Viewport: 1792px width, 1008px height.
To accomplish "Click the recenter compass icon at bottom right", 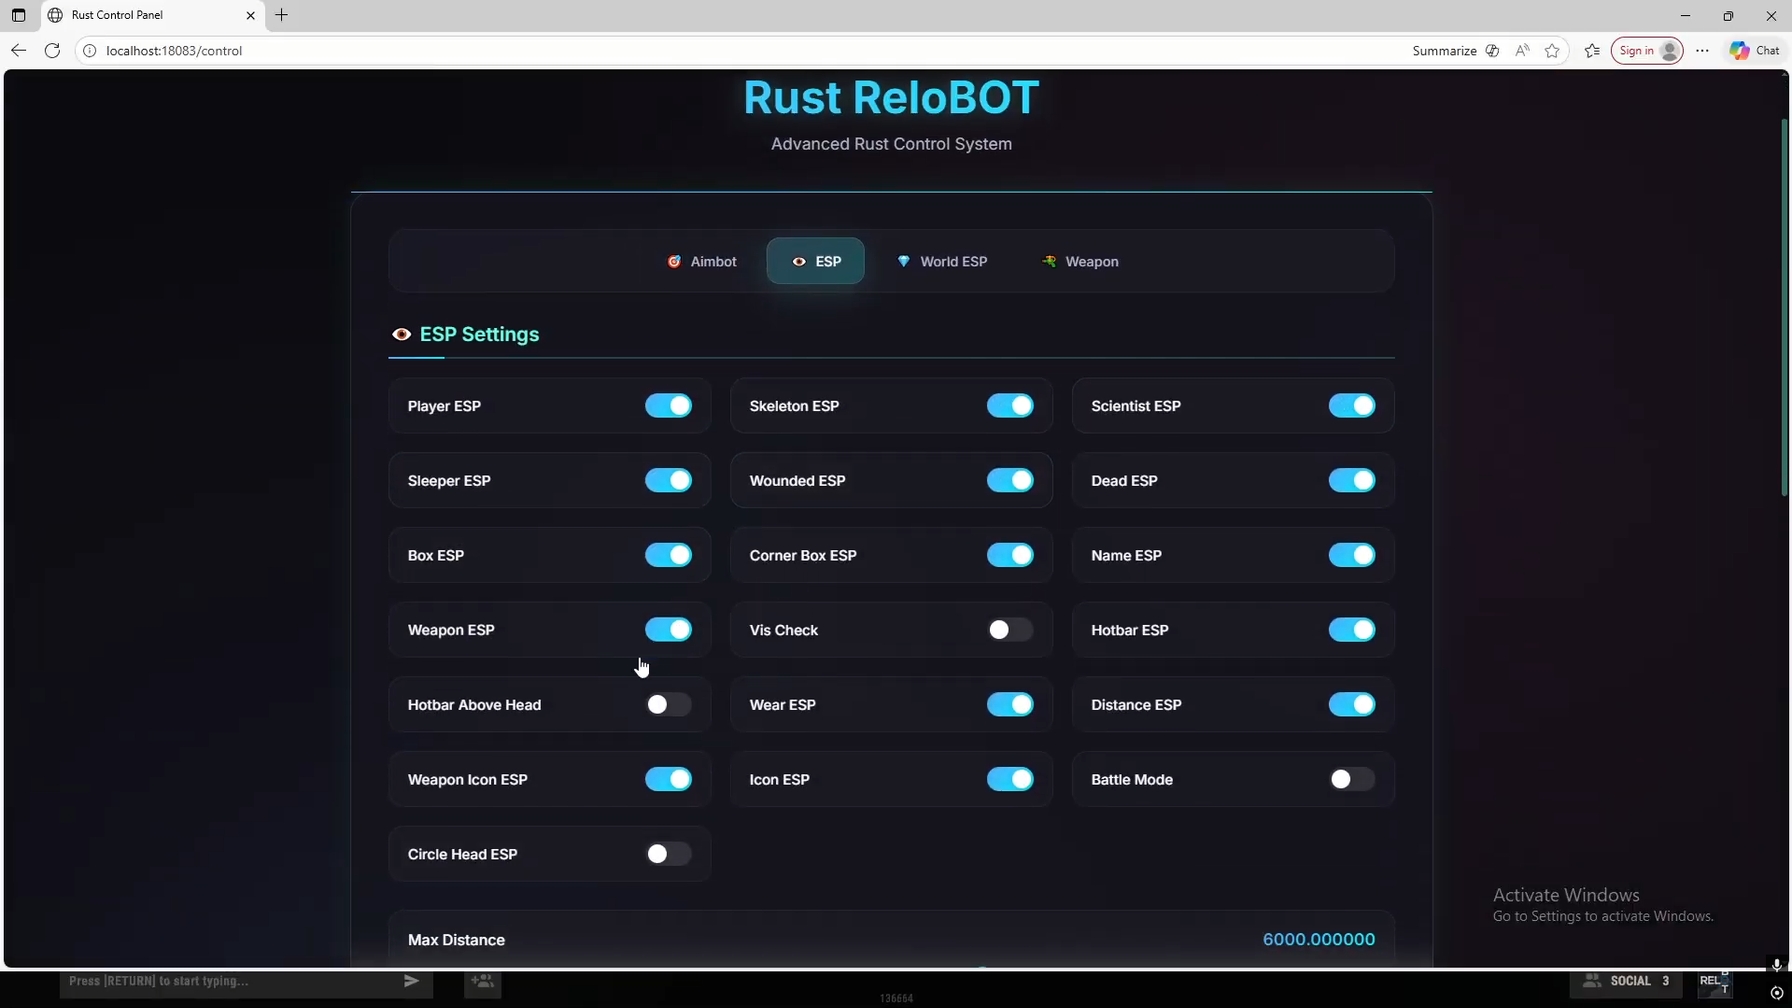I will tap(1777, 993).
